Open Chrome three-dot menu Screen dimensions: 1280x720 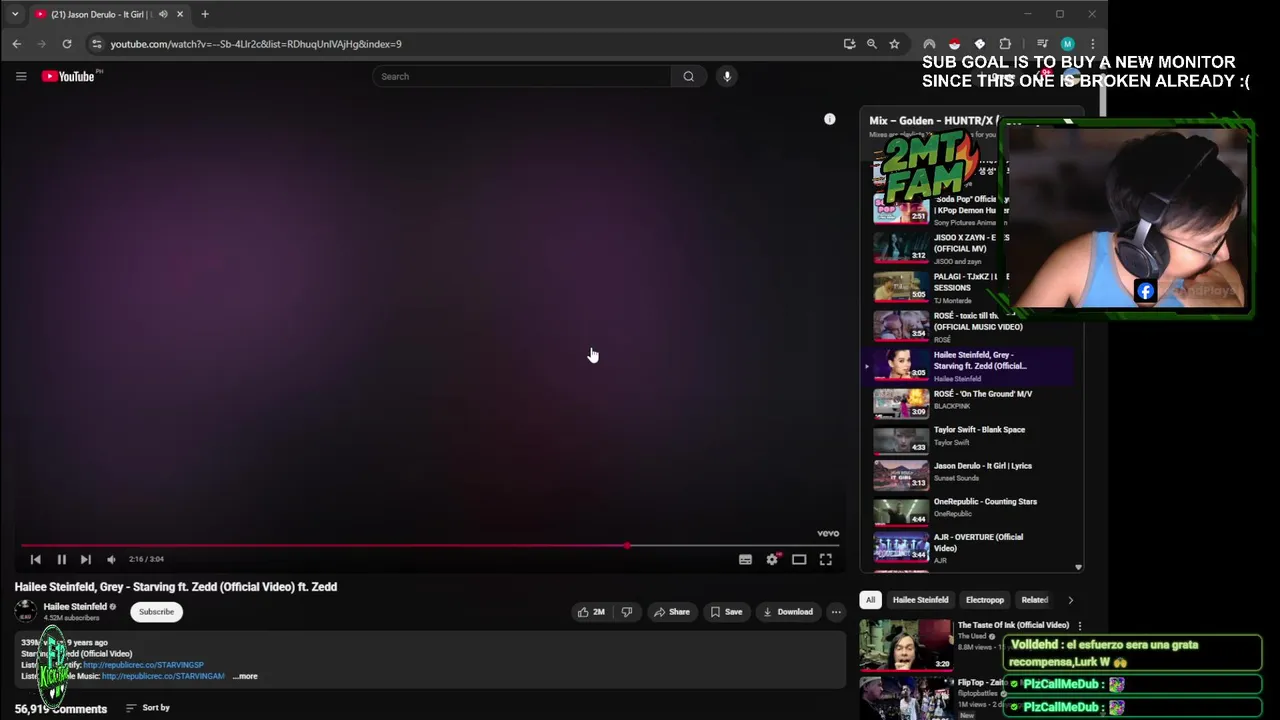click(x=1092, y=44)
